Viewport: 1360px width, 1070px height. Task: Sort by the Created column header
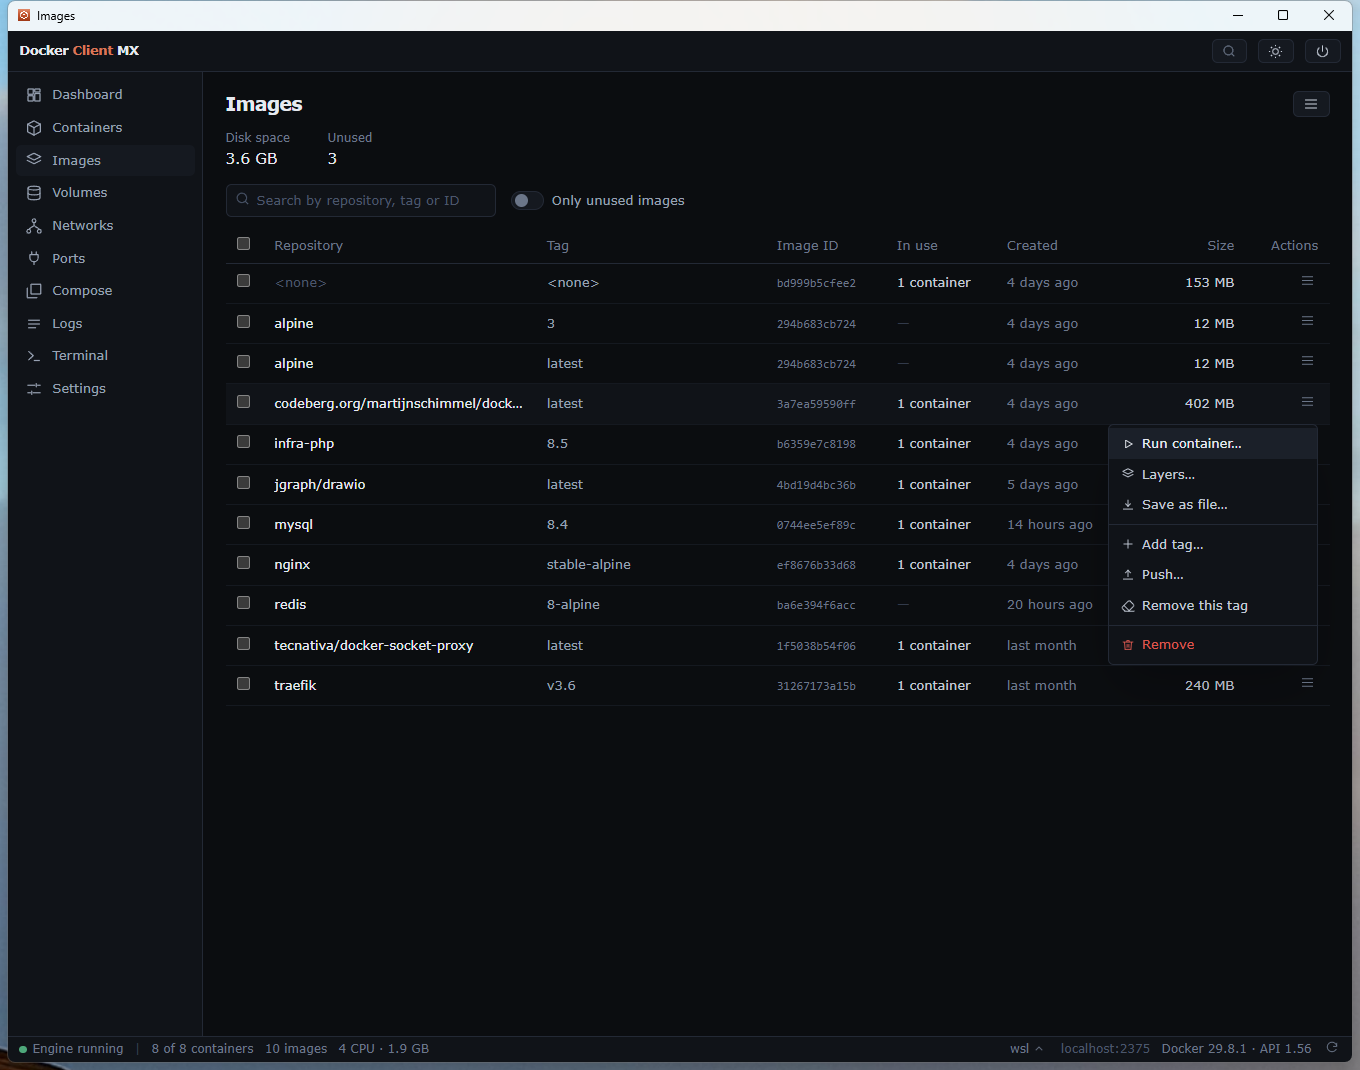click(x=1032, y=245)
